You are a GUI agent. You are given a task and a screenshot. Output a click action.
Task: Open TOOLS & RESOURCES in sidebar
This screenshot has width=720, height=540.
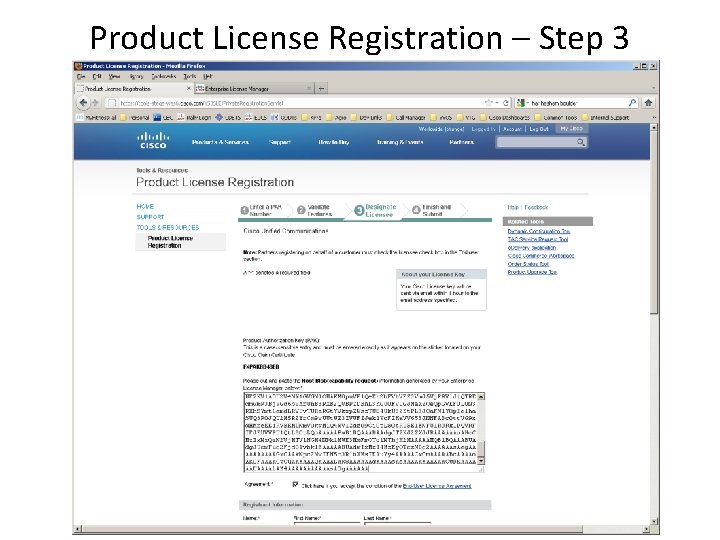pos(168,227)
